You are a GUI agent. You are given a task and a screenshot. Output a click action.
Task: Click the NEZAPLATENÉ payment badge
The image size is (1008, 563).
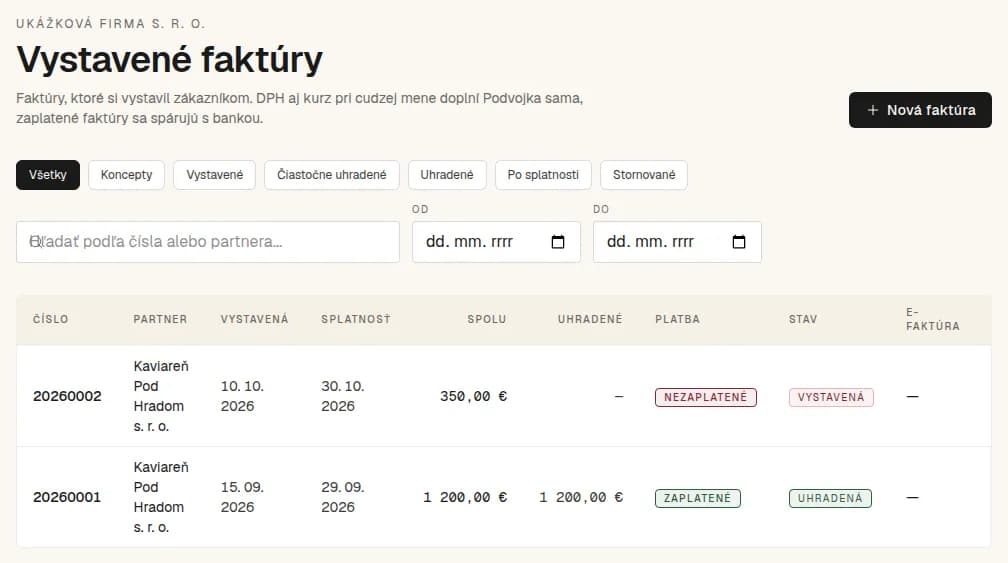click(705, 397)
